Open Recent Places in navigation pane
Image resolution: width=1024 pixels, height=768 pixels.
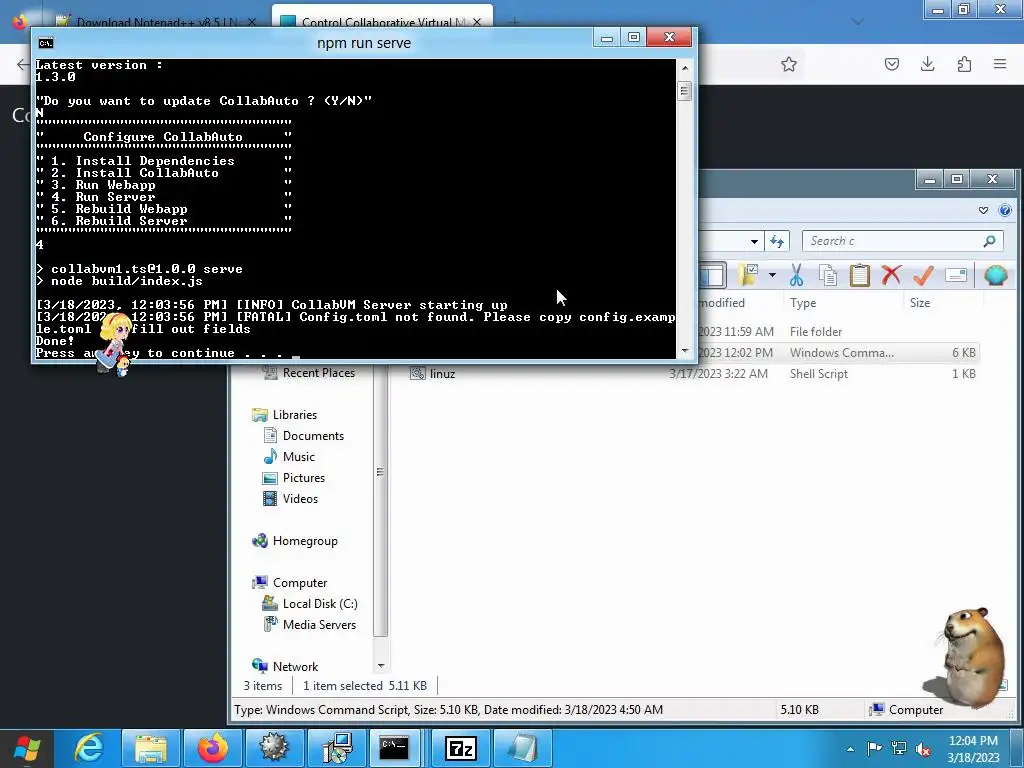[319, 373]
